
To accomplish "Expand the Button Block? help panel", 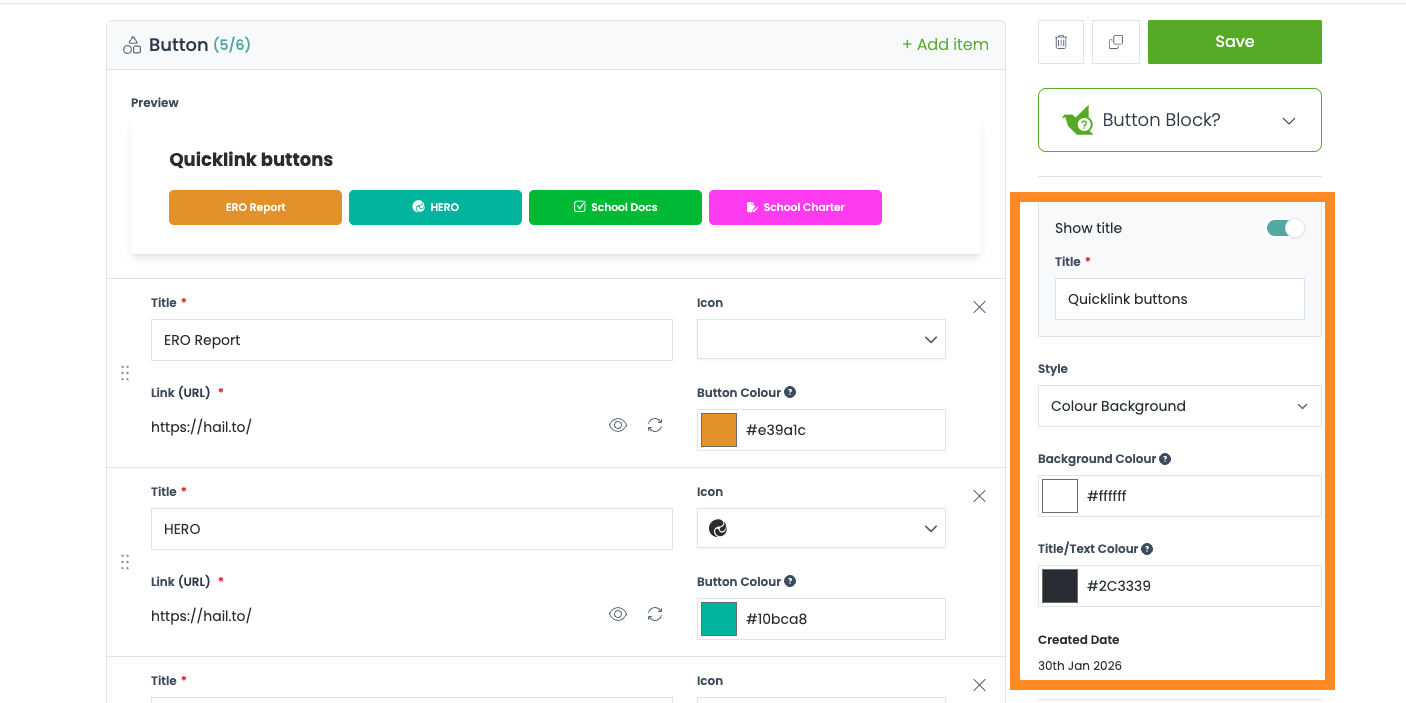I will (1180, 120).
